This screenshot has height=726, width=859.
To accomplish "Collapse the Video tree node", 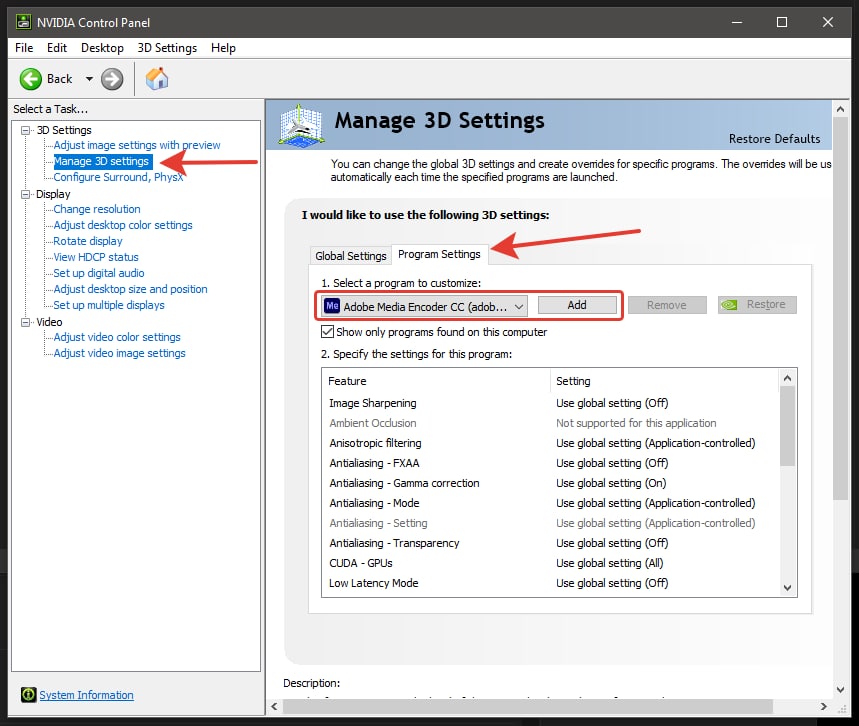I will 25,322.
